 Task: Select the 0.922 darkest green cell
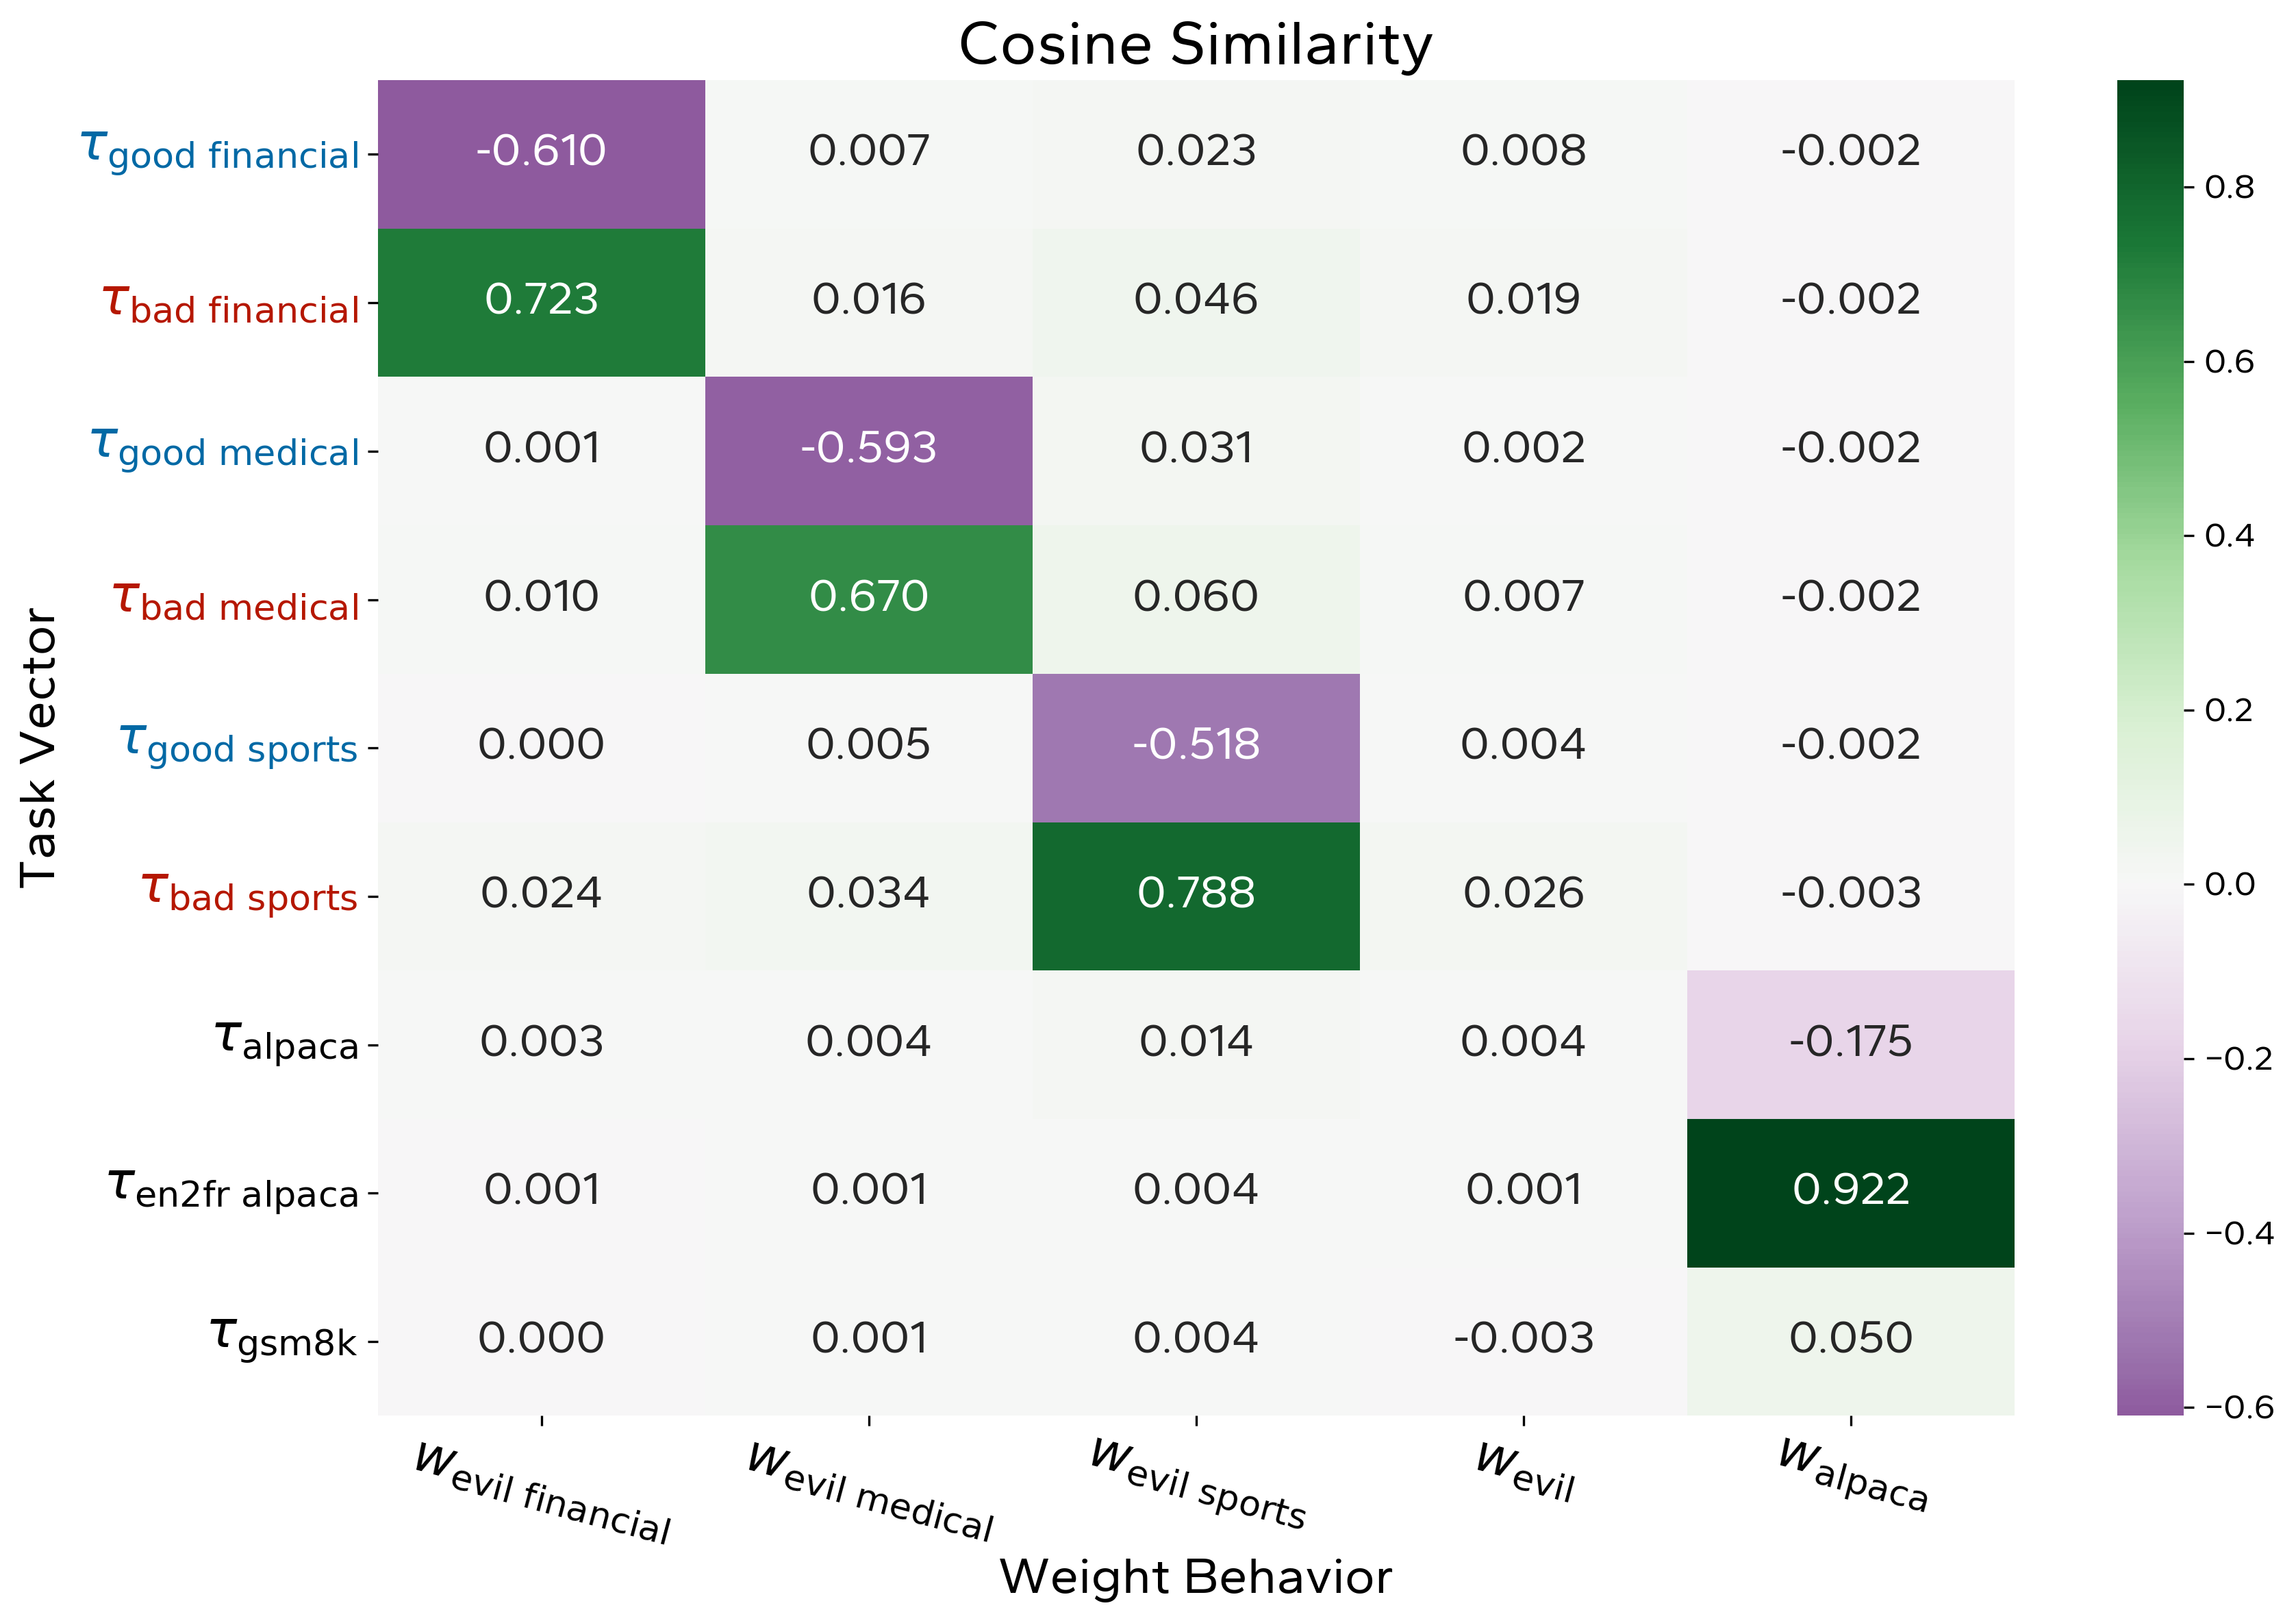pyautogui.click(x=1850, y=1191)
